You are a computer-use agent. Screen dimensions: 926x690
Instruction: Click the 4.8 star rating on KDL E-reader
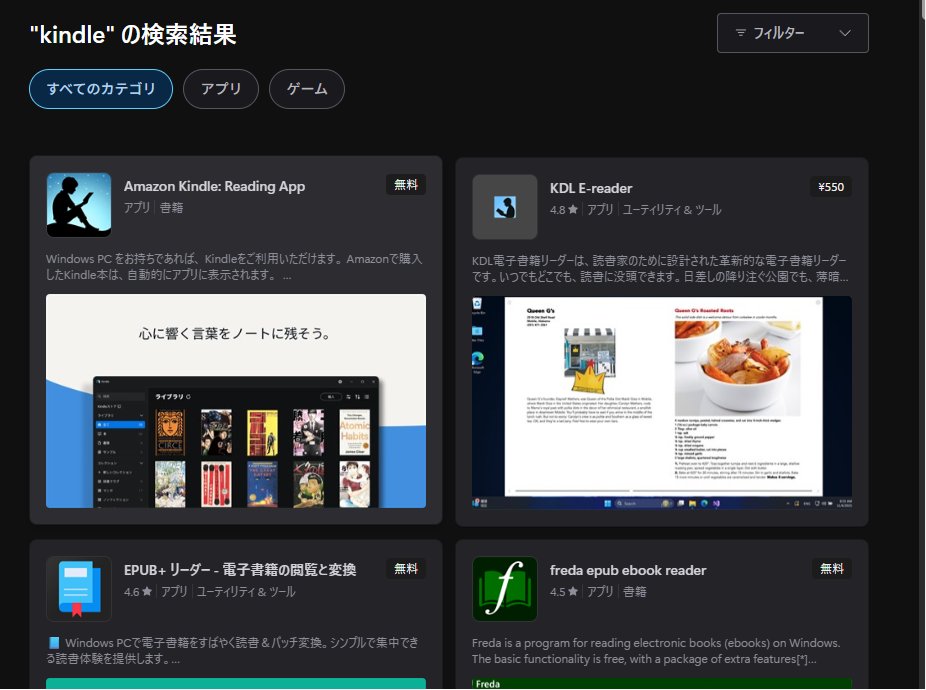563,210
